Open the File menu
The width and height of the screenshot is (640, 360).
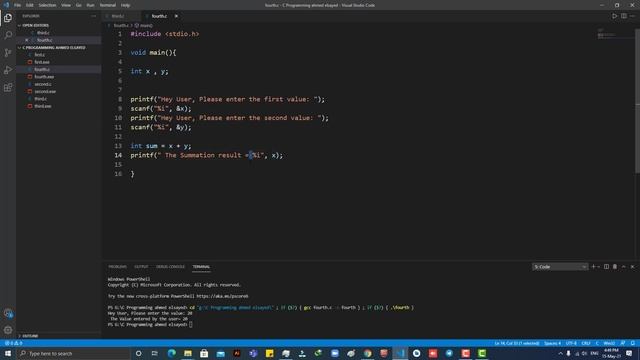click(x=17, y=5)
